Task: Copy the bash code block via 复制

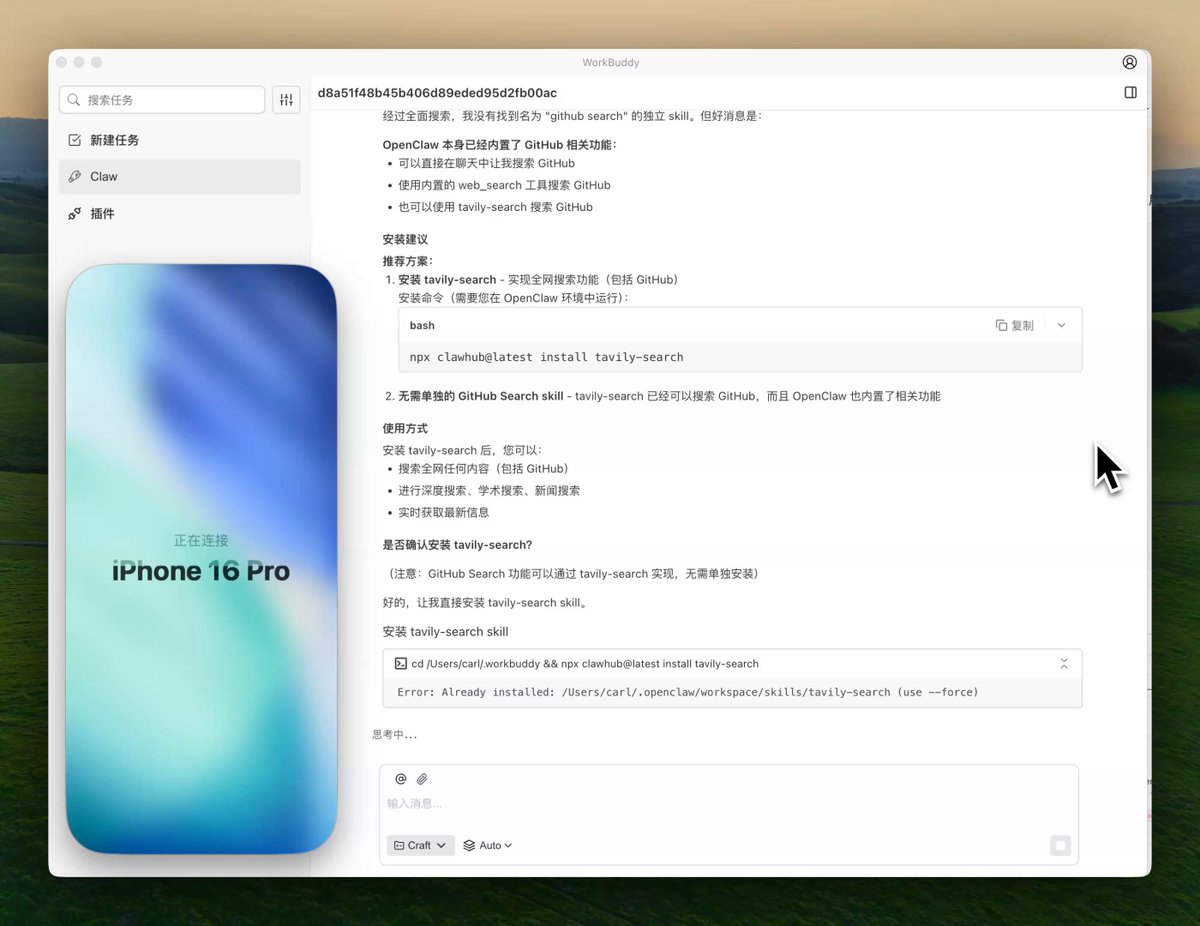Action: point(1014,325)
